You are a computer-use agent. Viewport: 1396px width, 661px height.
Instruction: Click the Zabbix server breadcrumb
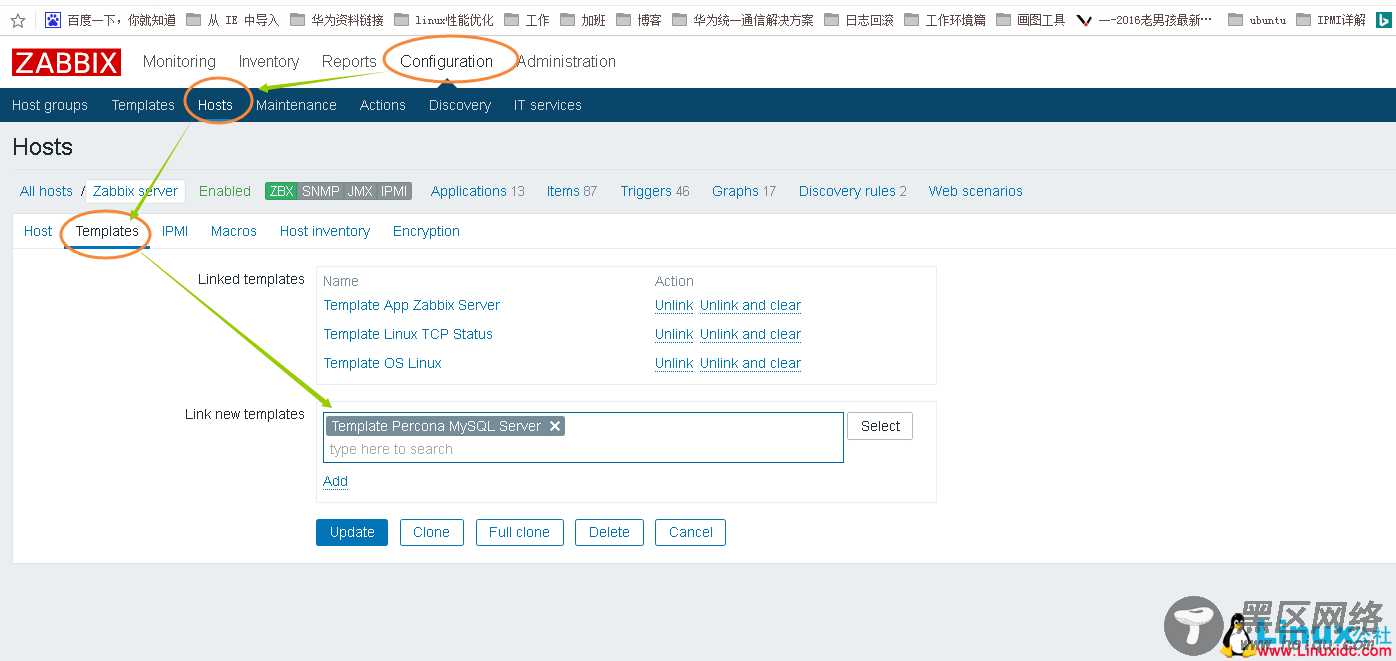point(136,191)
